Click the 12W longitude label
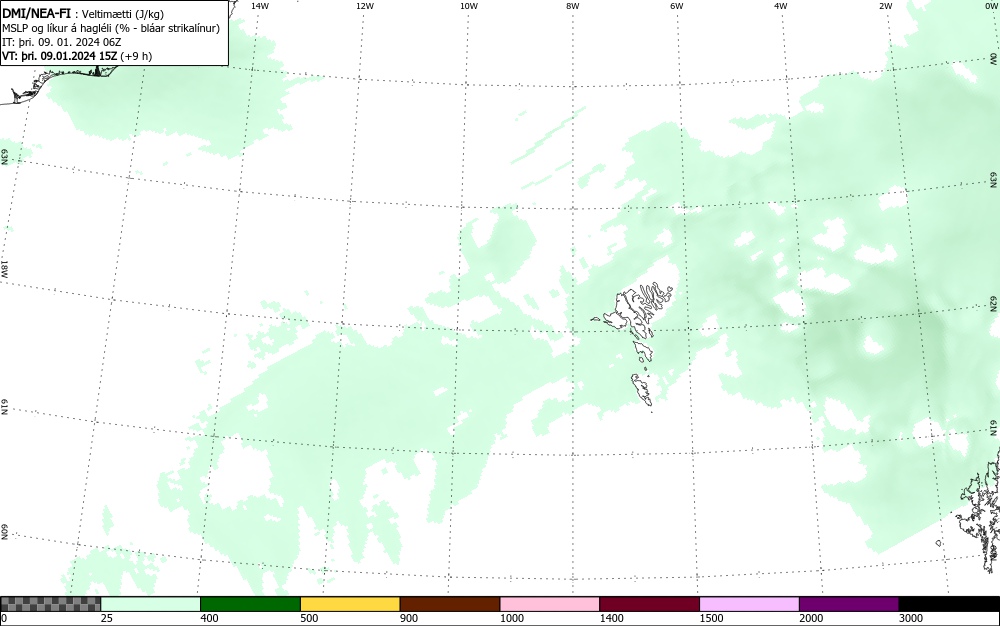Image resolution: width=1000 pixels, height=626 pixels. [x=365, y=6]
